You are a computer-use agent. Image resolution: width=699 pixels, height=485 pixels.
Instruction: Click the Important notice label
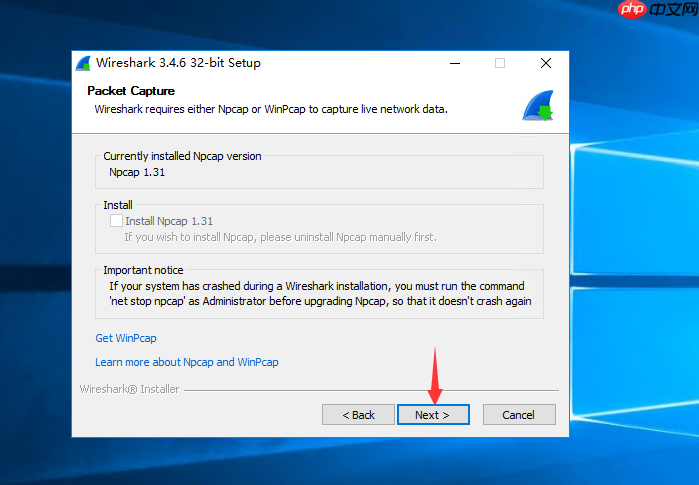point(143,270)
